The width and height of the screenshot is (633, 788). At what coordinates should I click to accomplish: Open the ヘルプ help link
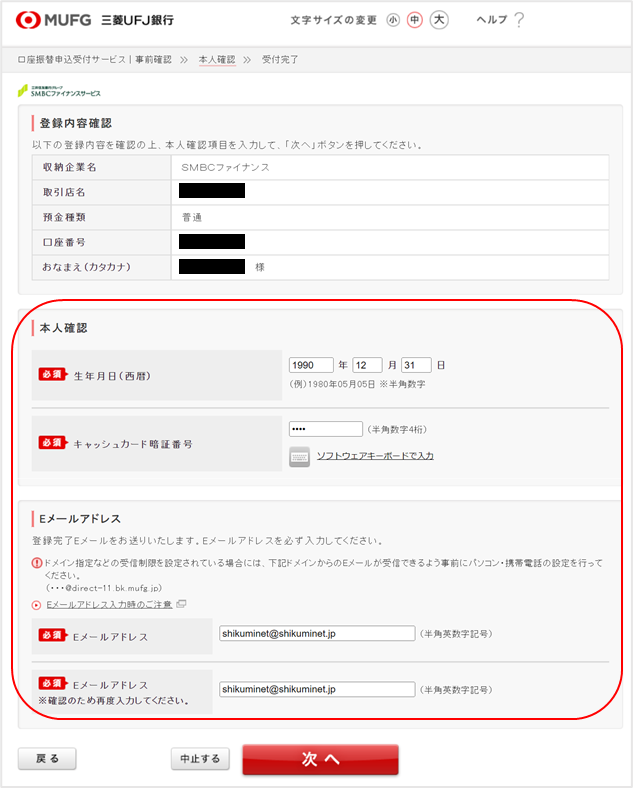(490, 20)
